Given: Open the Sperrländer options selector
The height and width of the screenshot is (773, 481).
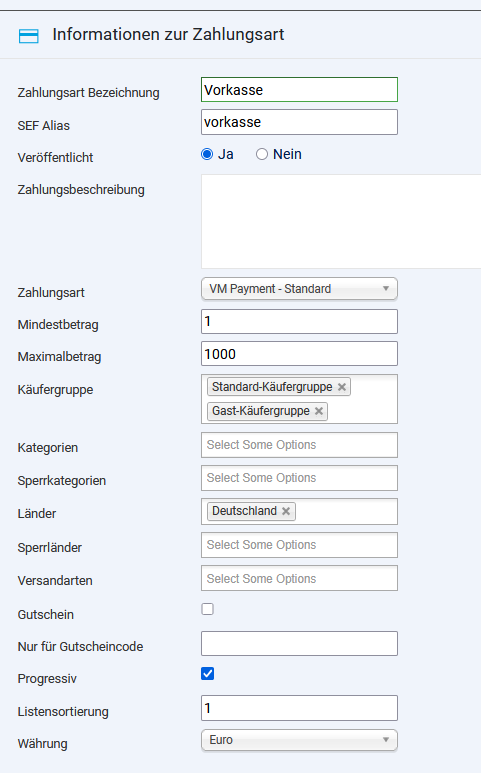Looking at the screenshot, I should 299,545.
